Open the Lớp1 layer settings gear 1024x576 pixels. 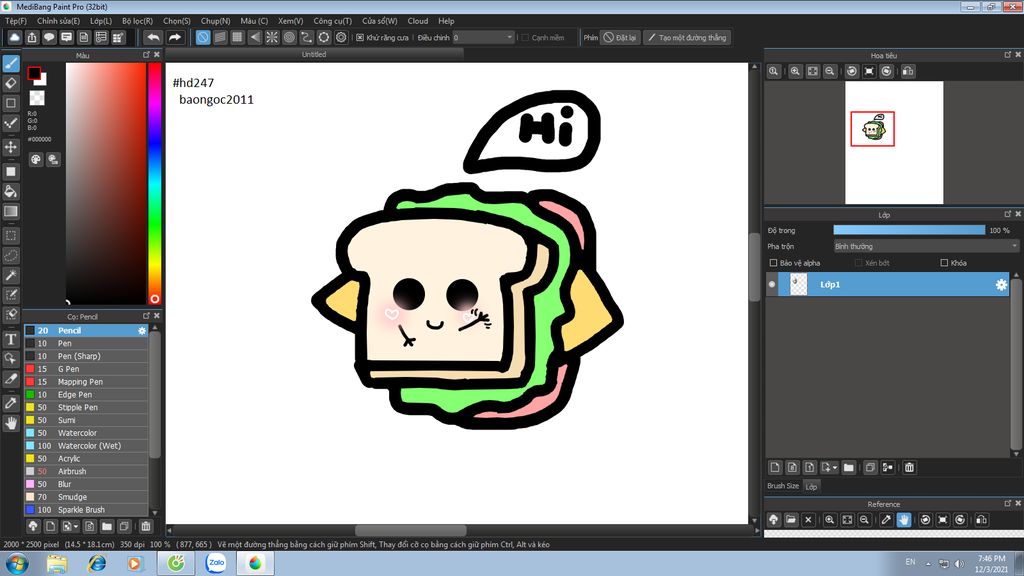pos(1000,285)
